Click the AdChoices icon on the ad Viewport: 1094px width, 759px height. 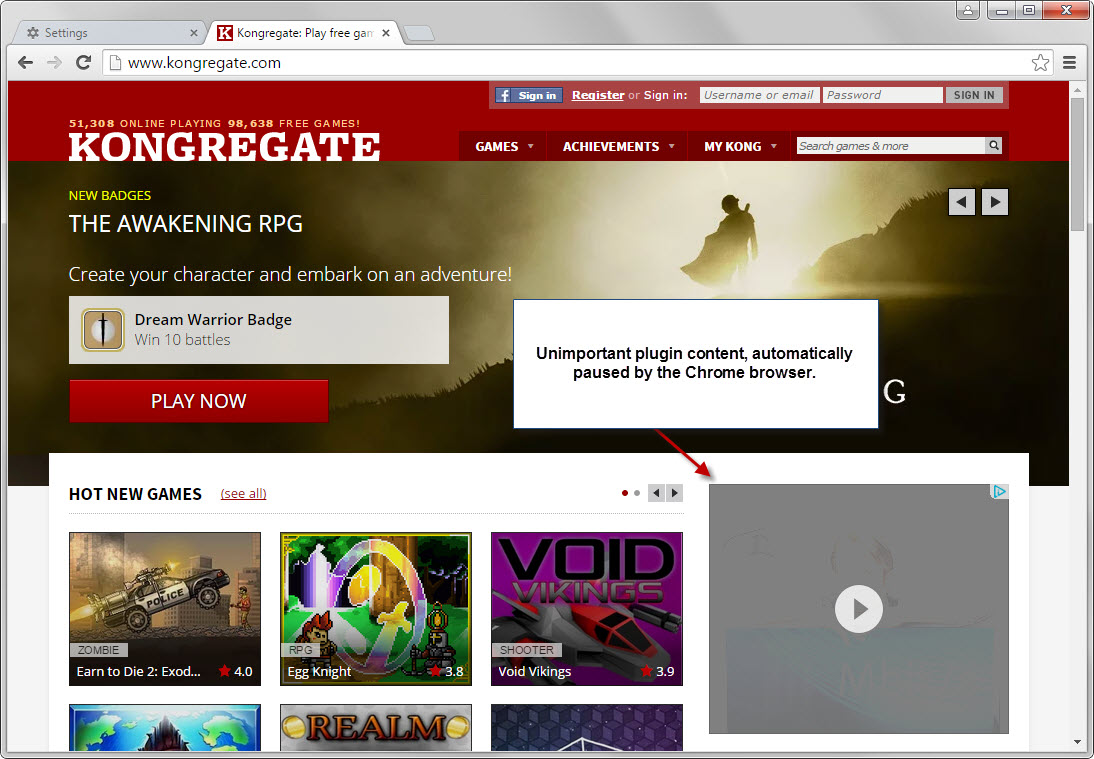click(x=1000, y=492)
